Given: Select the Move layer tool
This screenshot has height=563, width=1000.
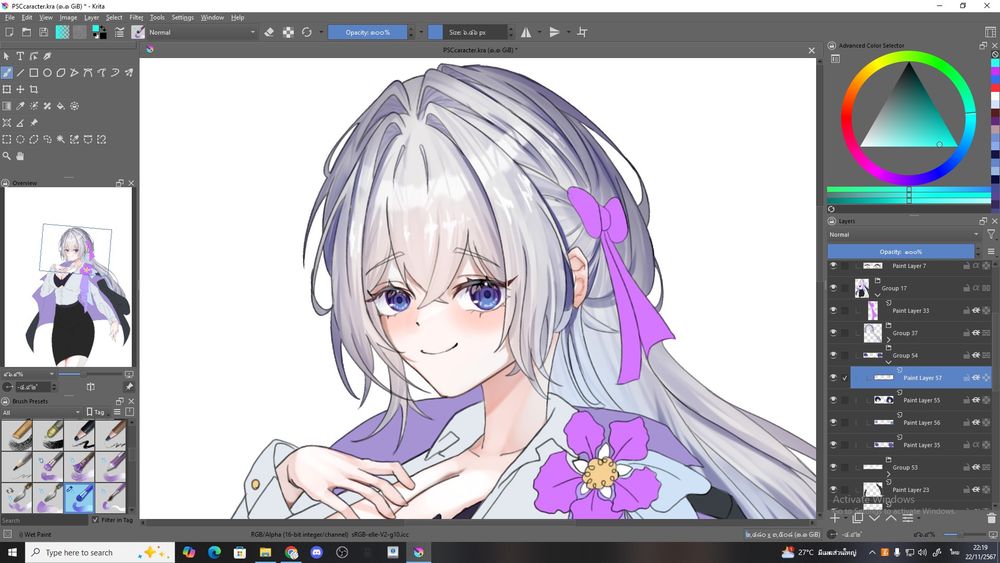Looking at the screenshot, I should 20,89.
